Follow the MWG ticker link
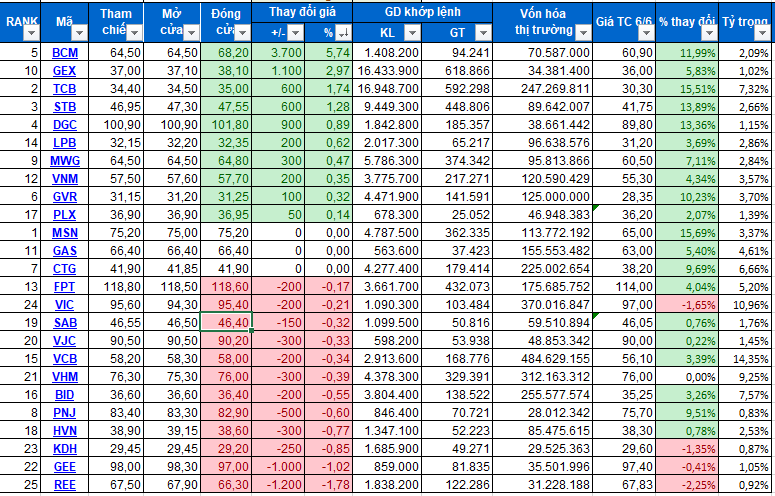 [65, 161]
